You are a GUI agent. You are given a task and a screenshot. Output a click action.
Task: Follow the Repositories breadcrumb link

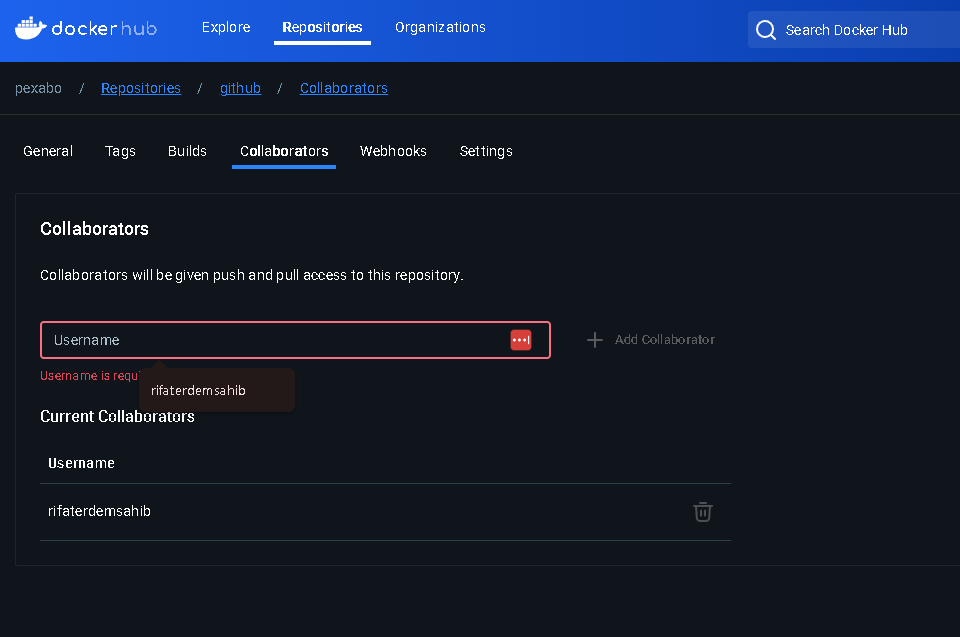[x=141, y=88]
